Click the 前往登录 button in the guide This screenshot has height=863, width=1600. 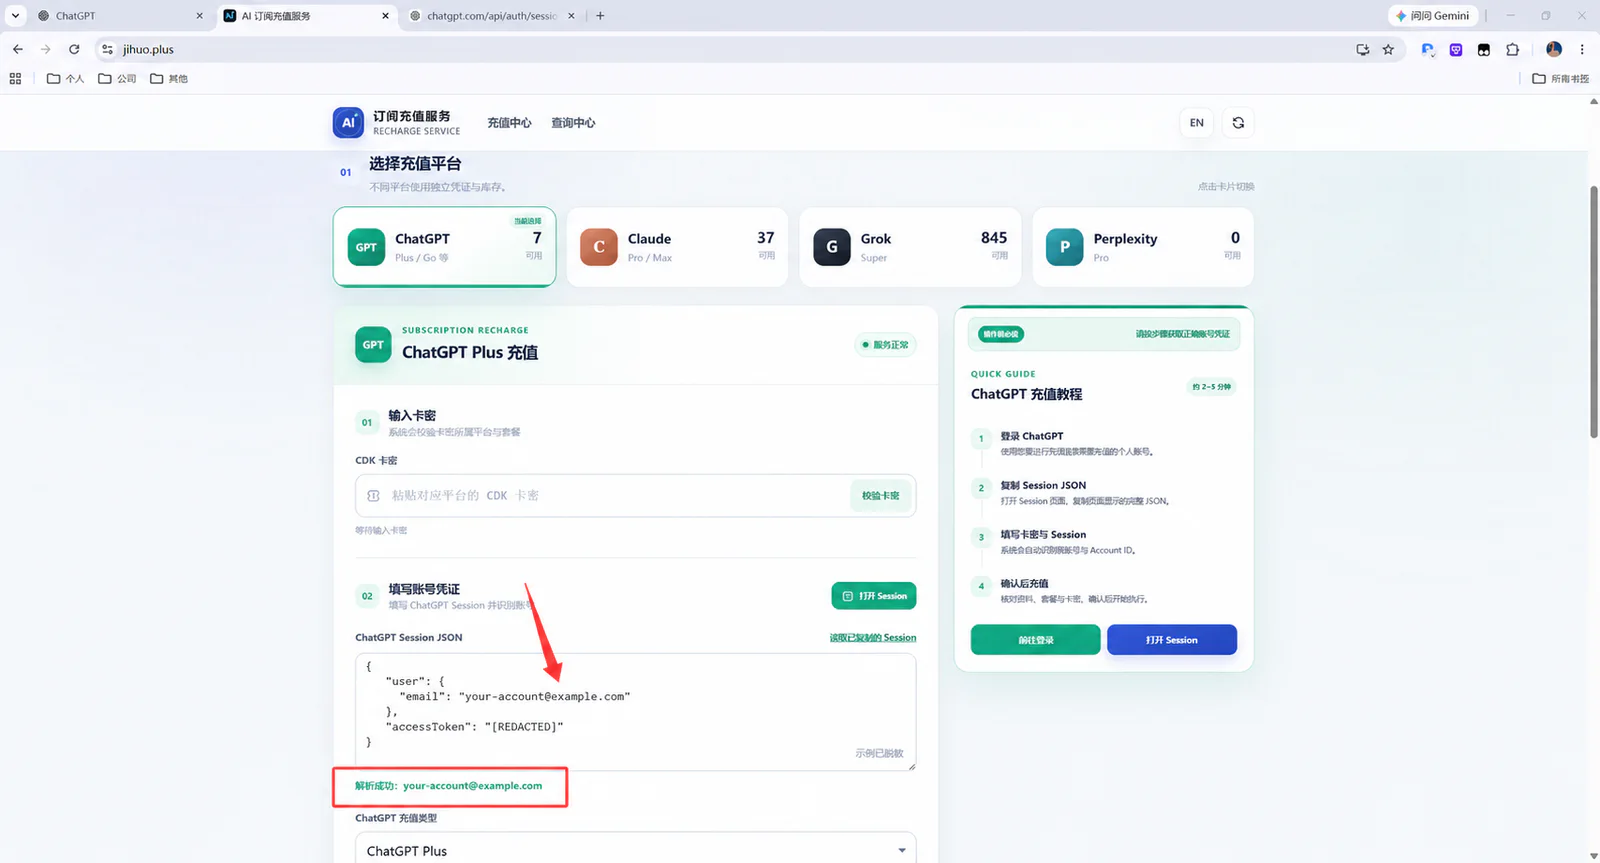click(x=1036, y=640)
